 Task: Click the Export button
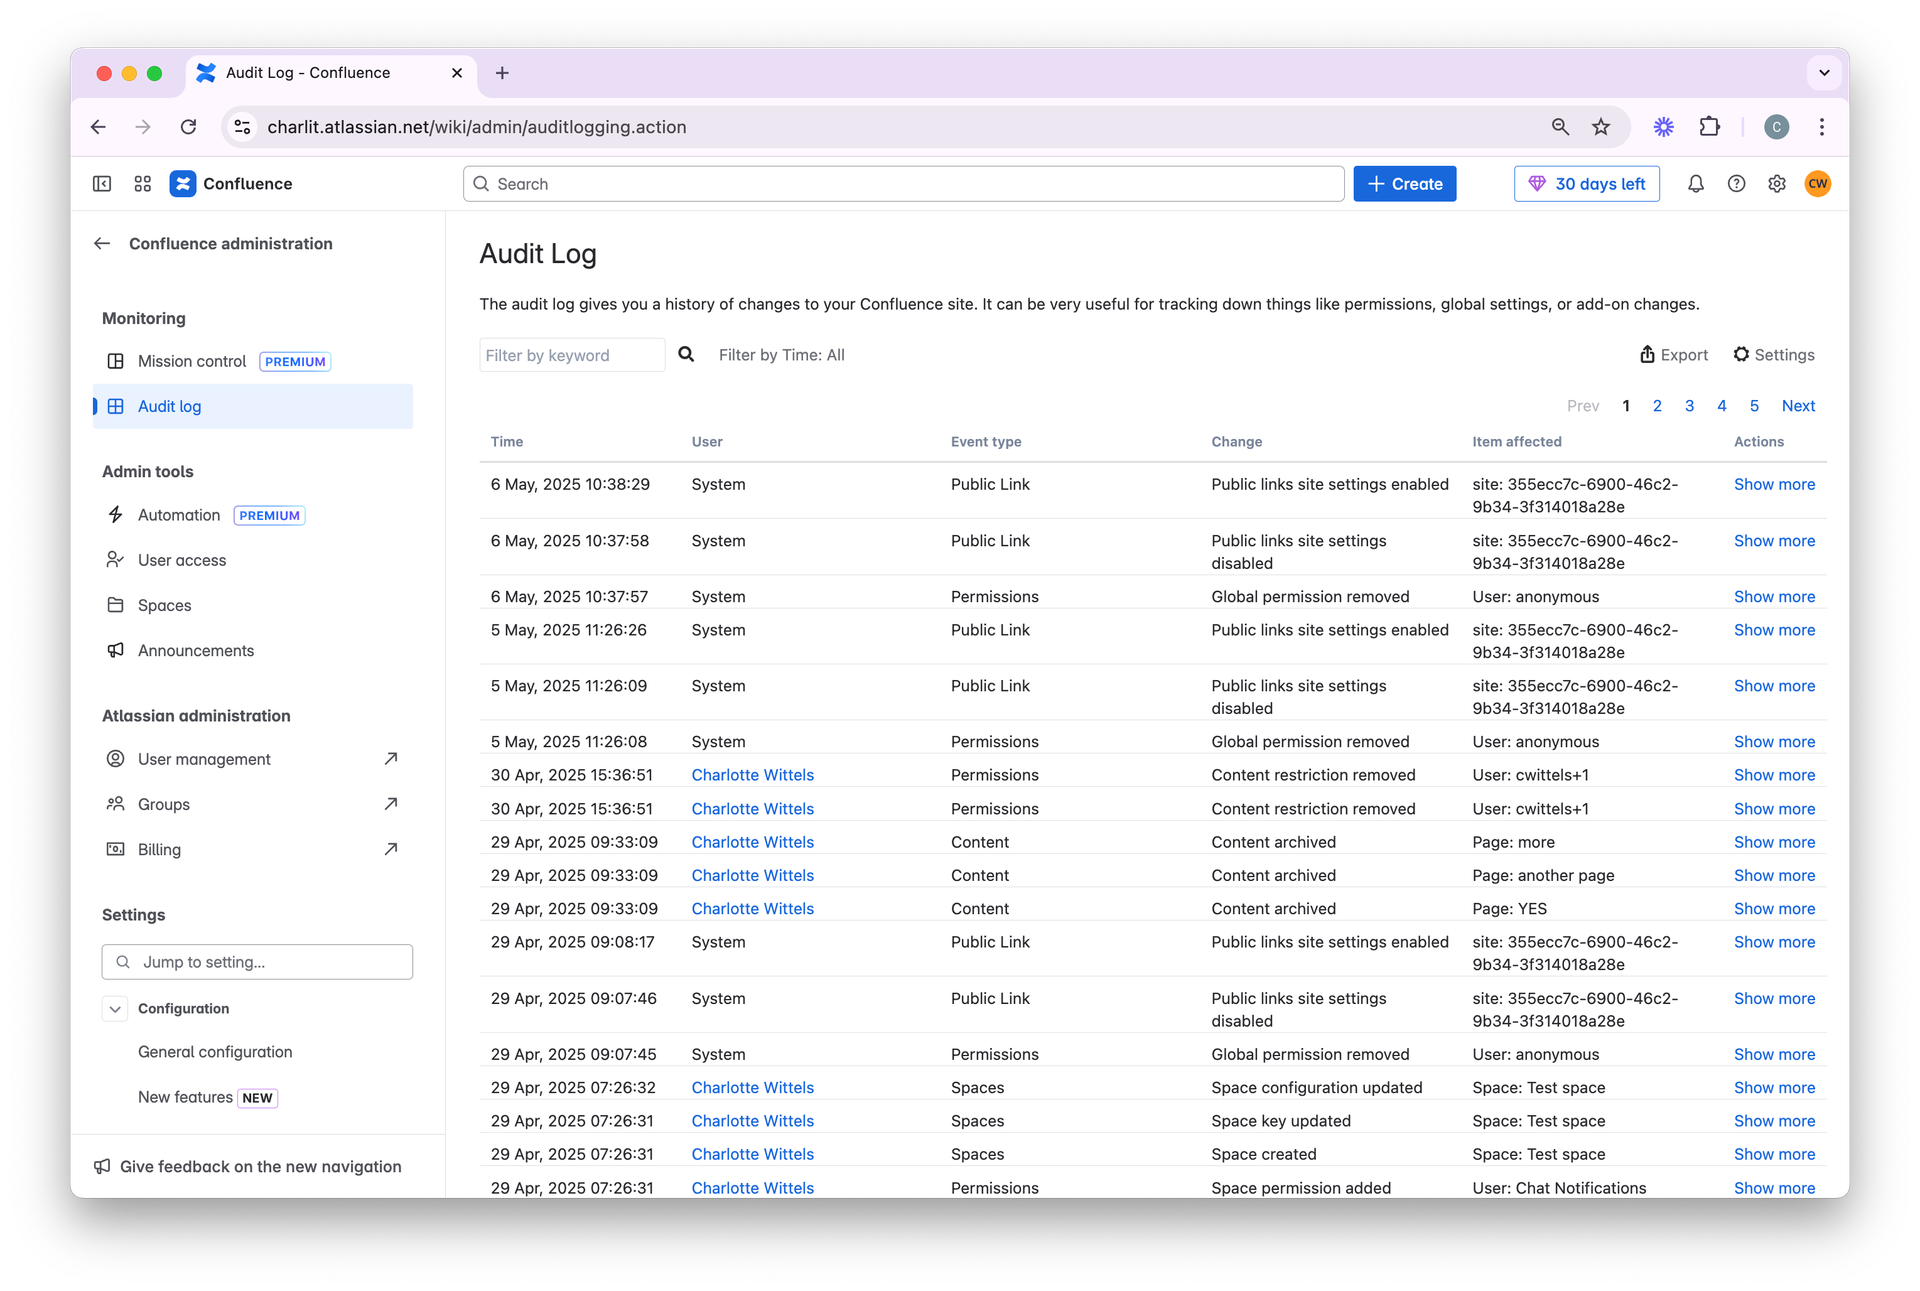(1674, 355)
